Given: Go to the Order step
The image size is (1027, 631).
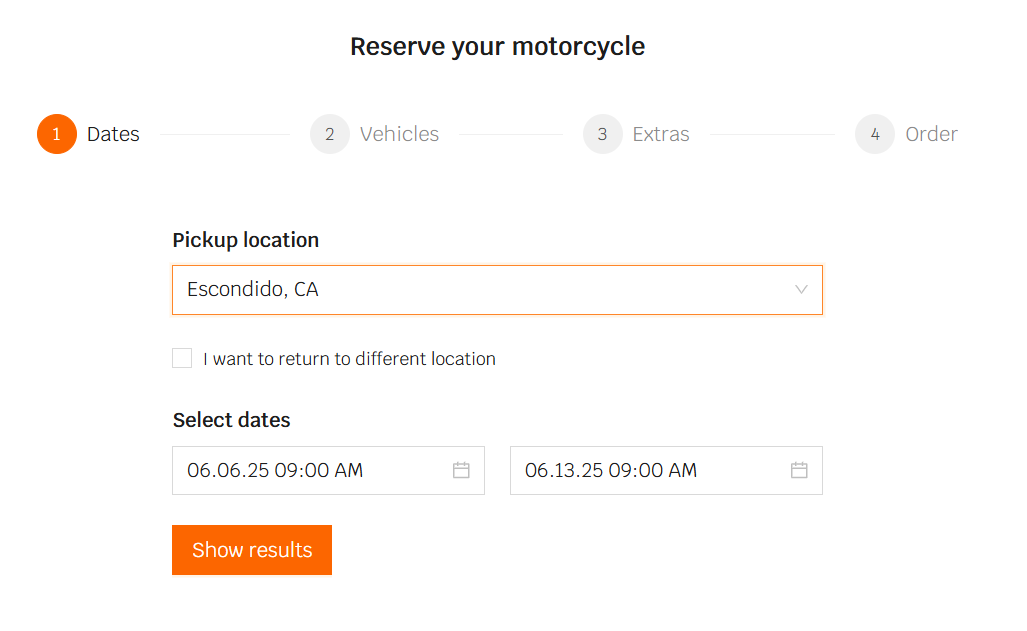Looking at the screenshot, I should (x=931, y=134).
